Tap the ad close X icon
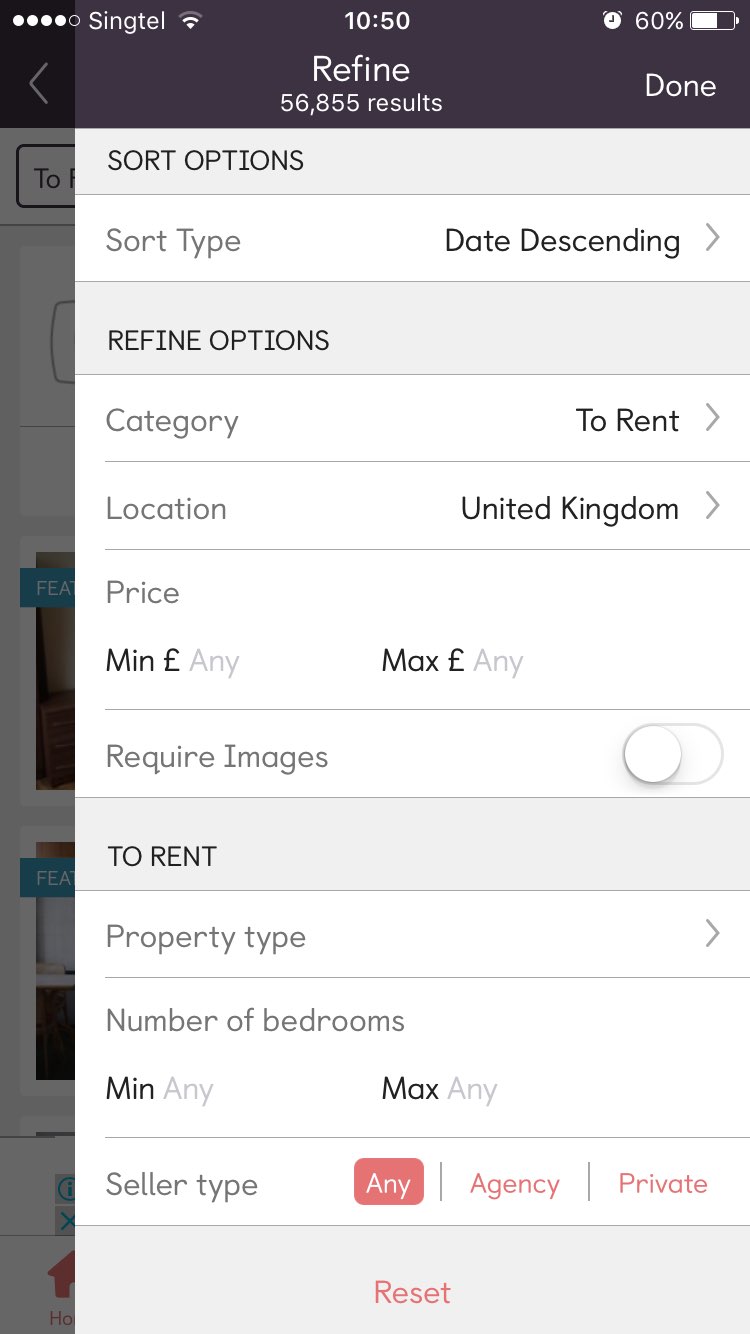 [x=65, y=1220]
